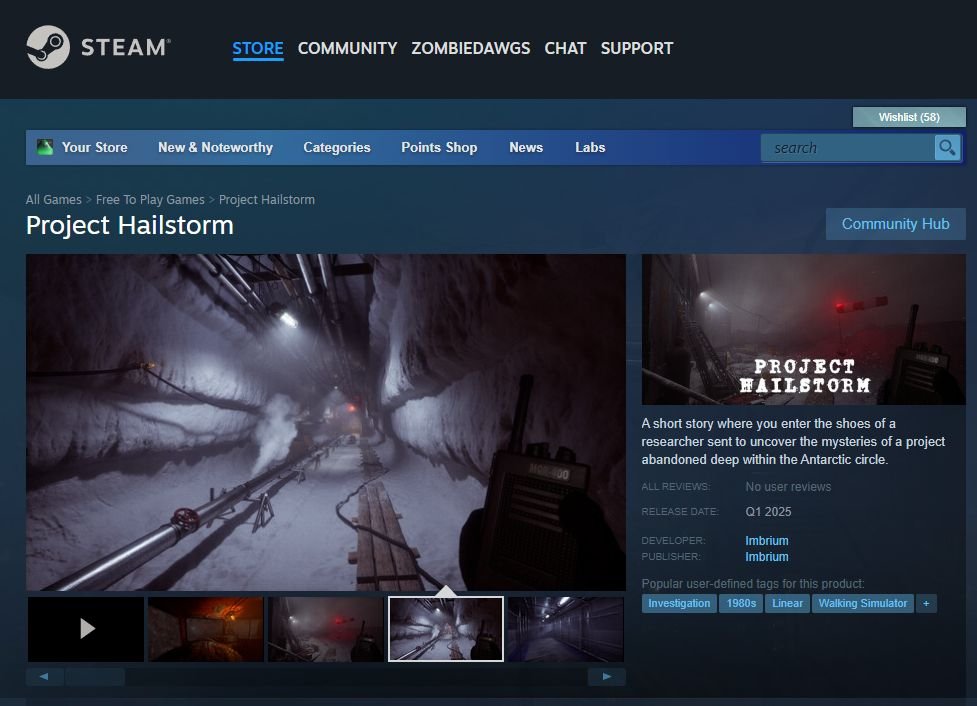The width and height of the screenshot is (977, 706).
Task: Click the thumbnail strip scrollbar handle
Action: [x=95, y=676]
